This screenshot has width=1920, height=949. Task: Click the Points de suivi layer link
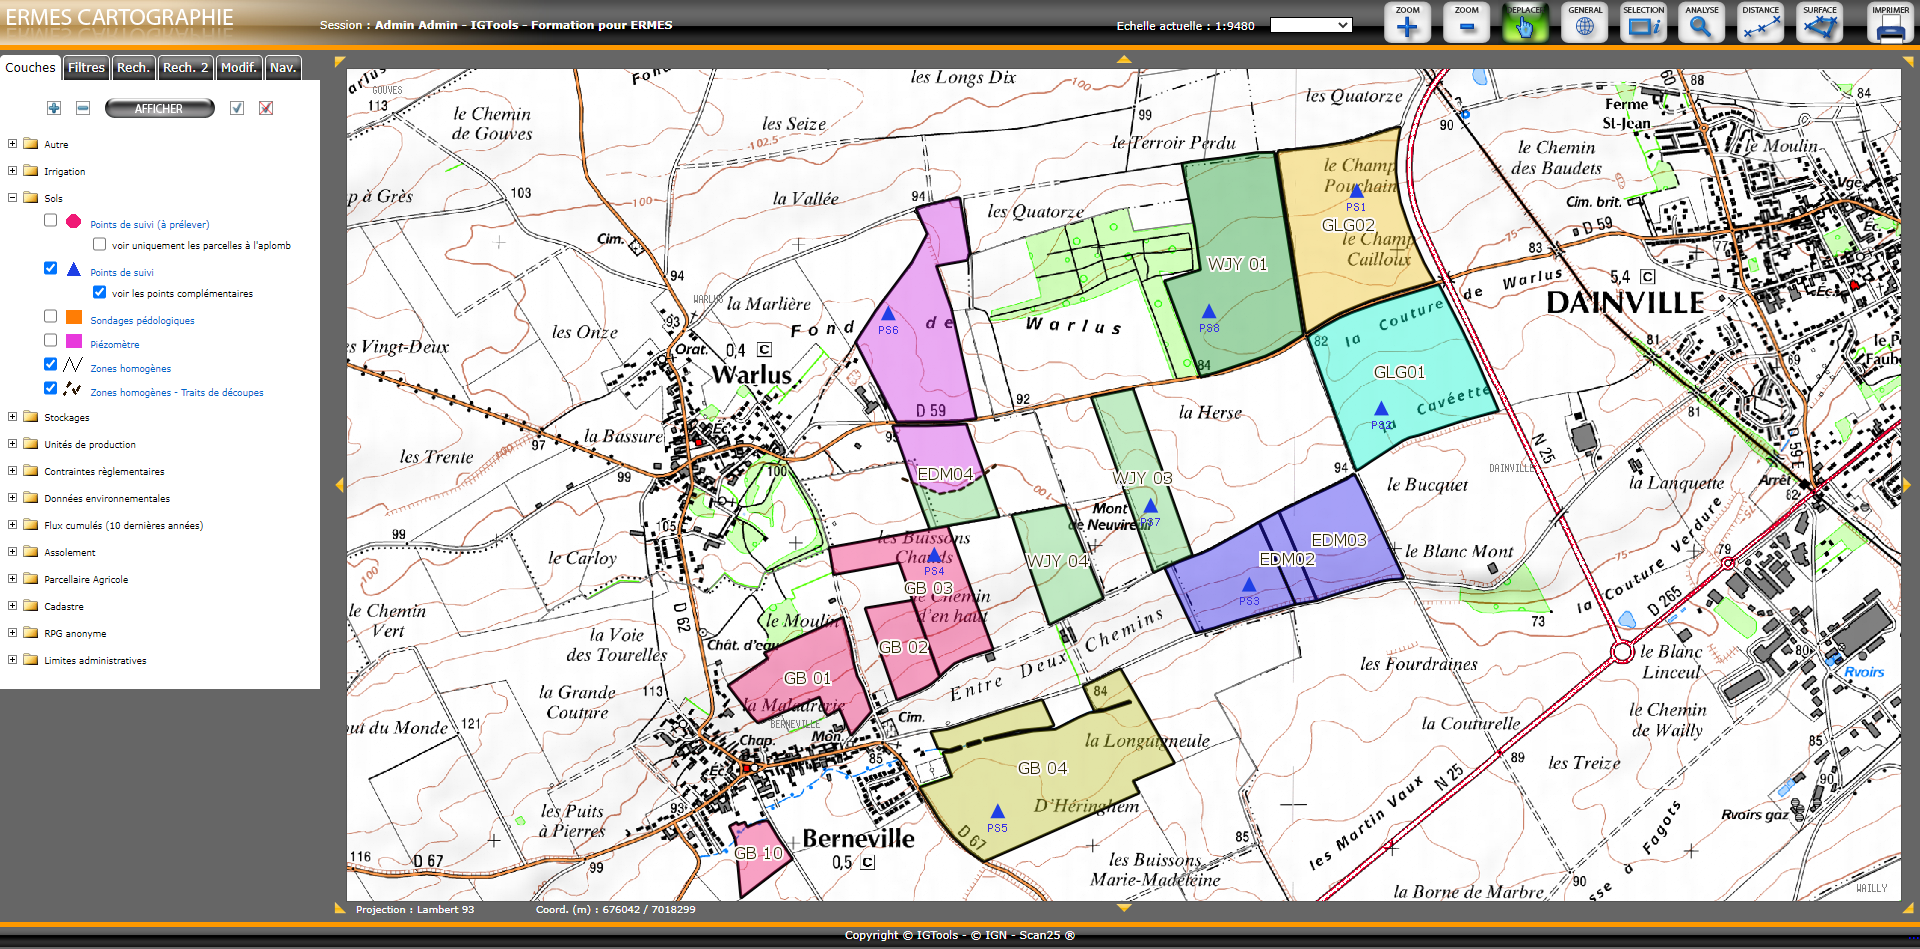tap(122, 273)
